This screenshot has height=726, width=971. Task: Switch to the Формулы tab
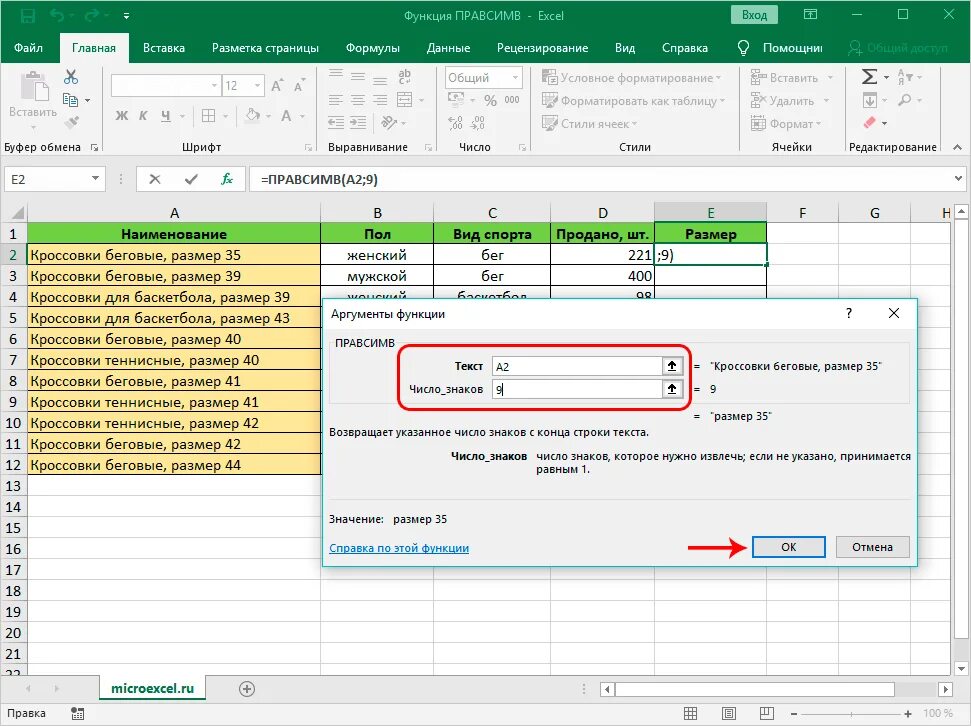(372, 48)
